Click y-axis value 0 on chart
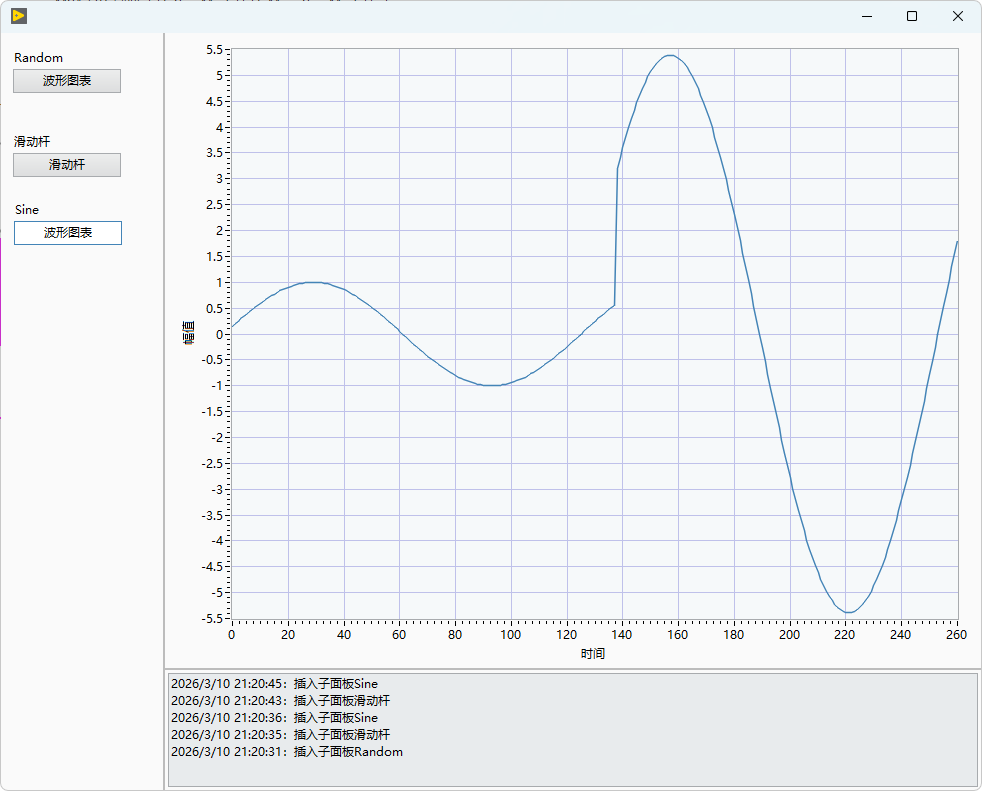 click(219, 334)
